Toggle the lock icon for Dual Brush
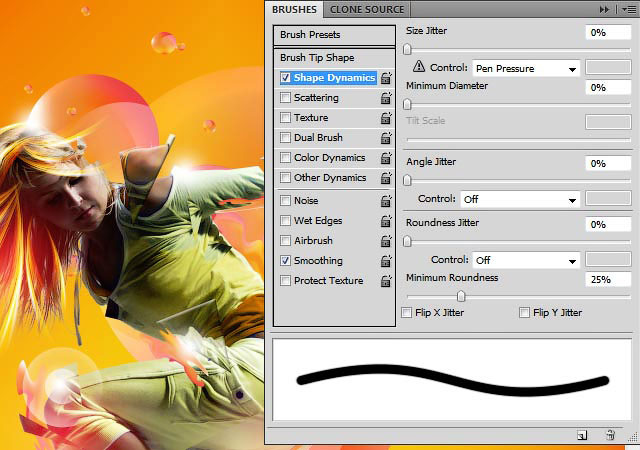The image size is (640, 450). point(386,138)
